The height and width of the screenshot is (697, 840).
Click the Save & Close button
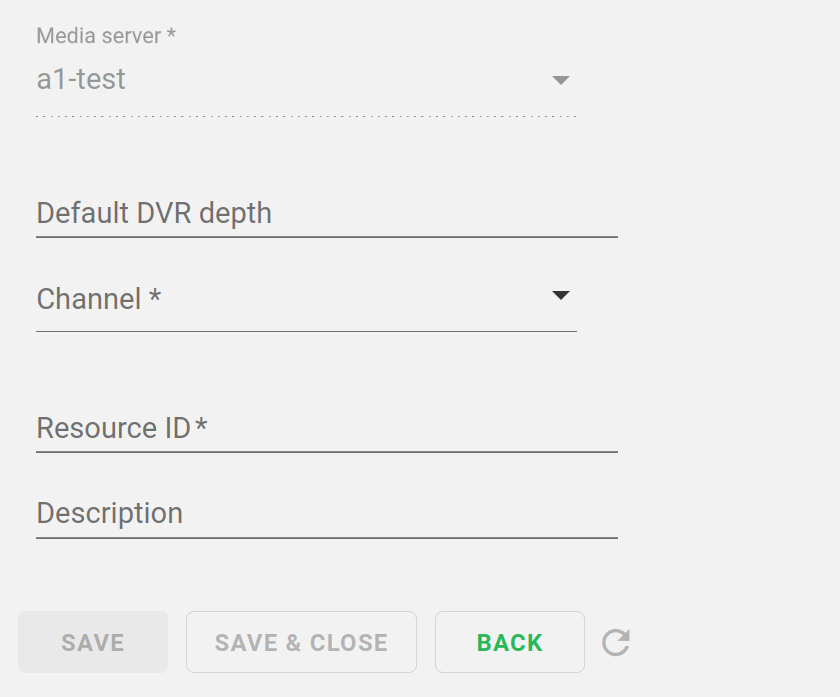coord(301,642)
